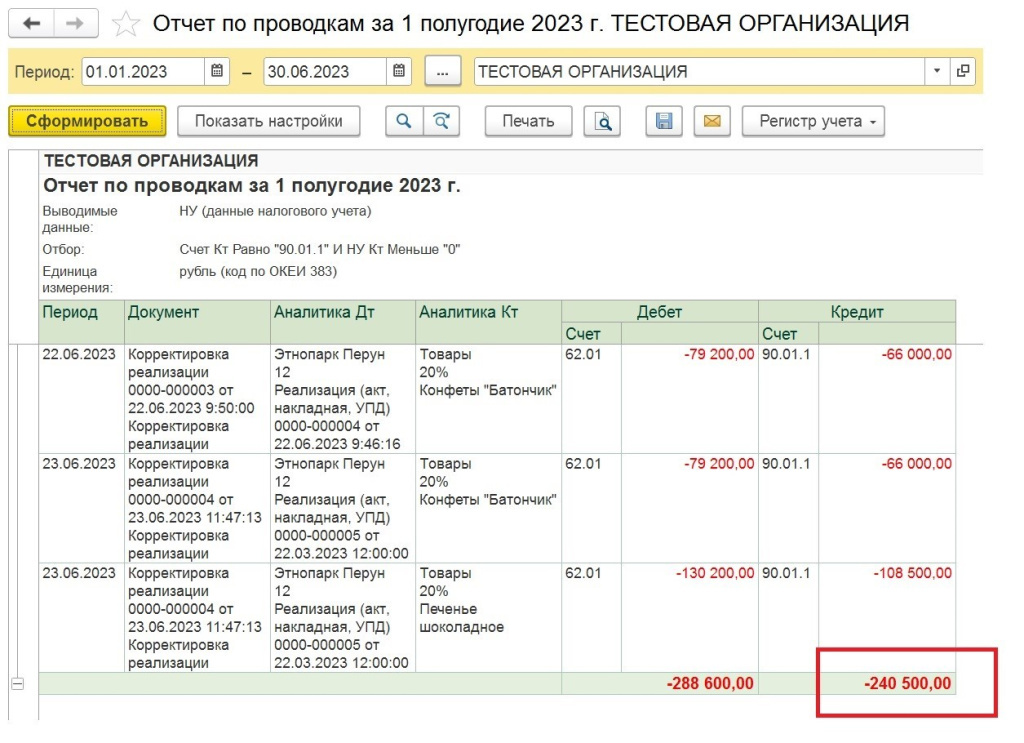
Task: Click рубль (код по ОКЕИ 383) text
Action: click(258, 271)
